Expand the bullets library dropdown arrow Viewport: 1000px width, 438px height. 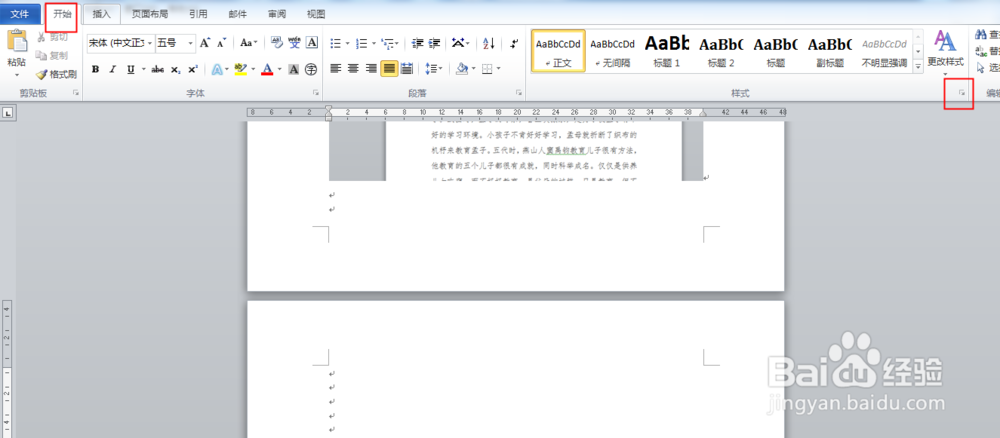(348, 43)
